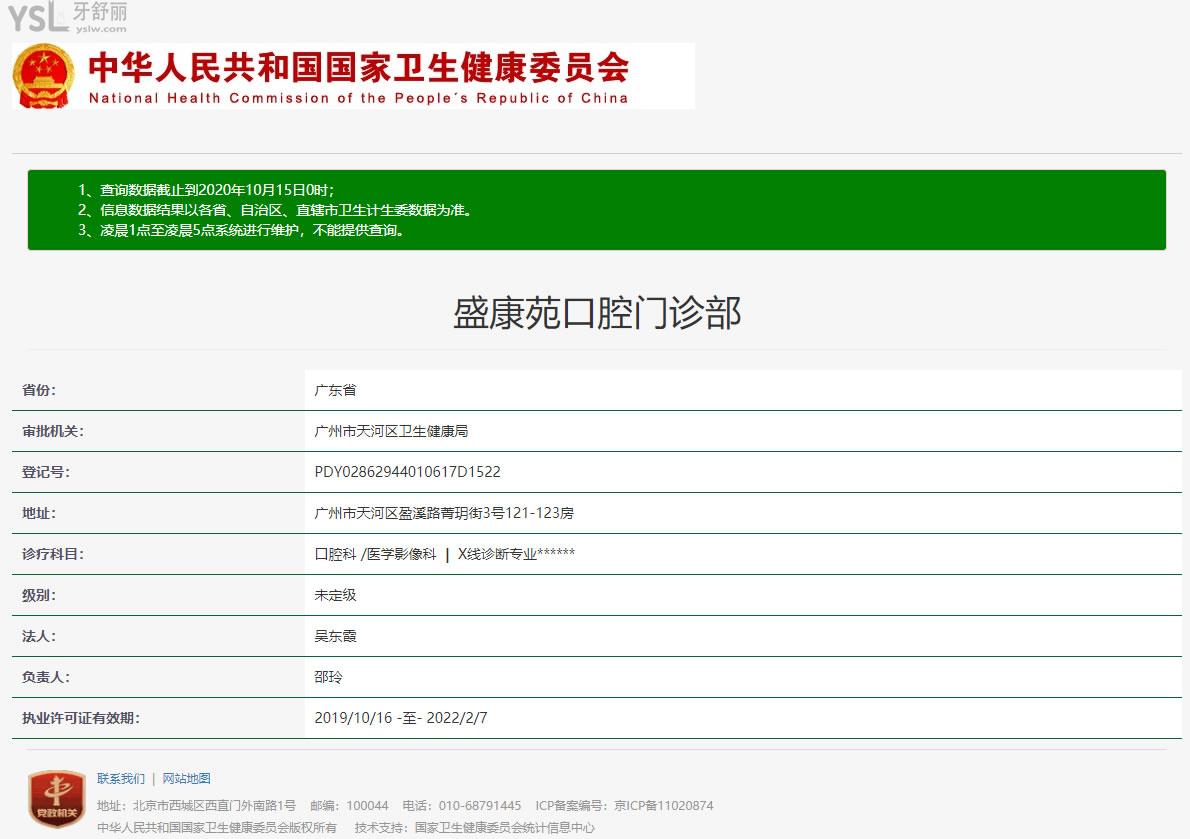Click the 法人: label
The width and height of the screenshot is (1190, 839).
click(x=39, y=636)
